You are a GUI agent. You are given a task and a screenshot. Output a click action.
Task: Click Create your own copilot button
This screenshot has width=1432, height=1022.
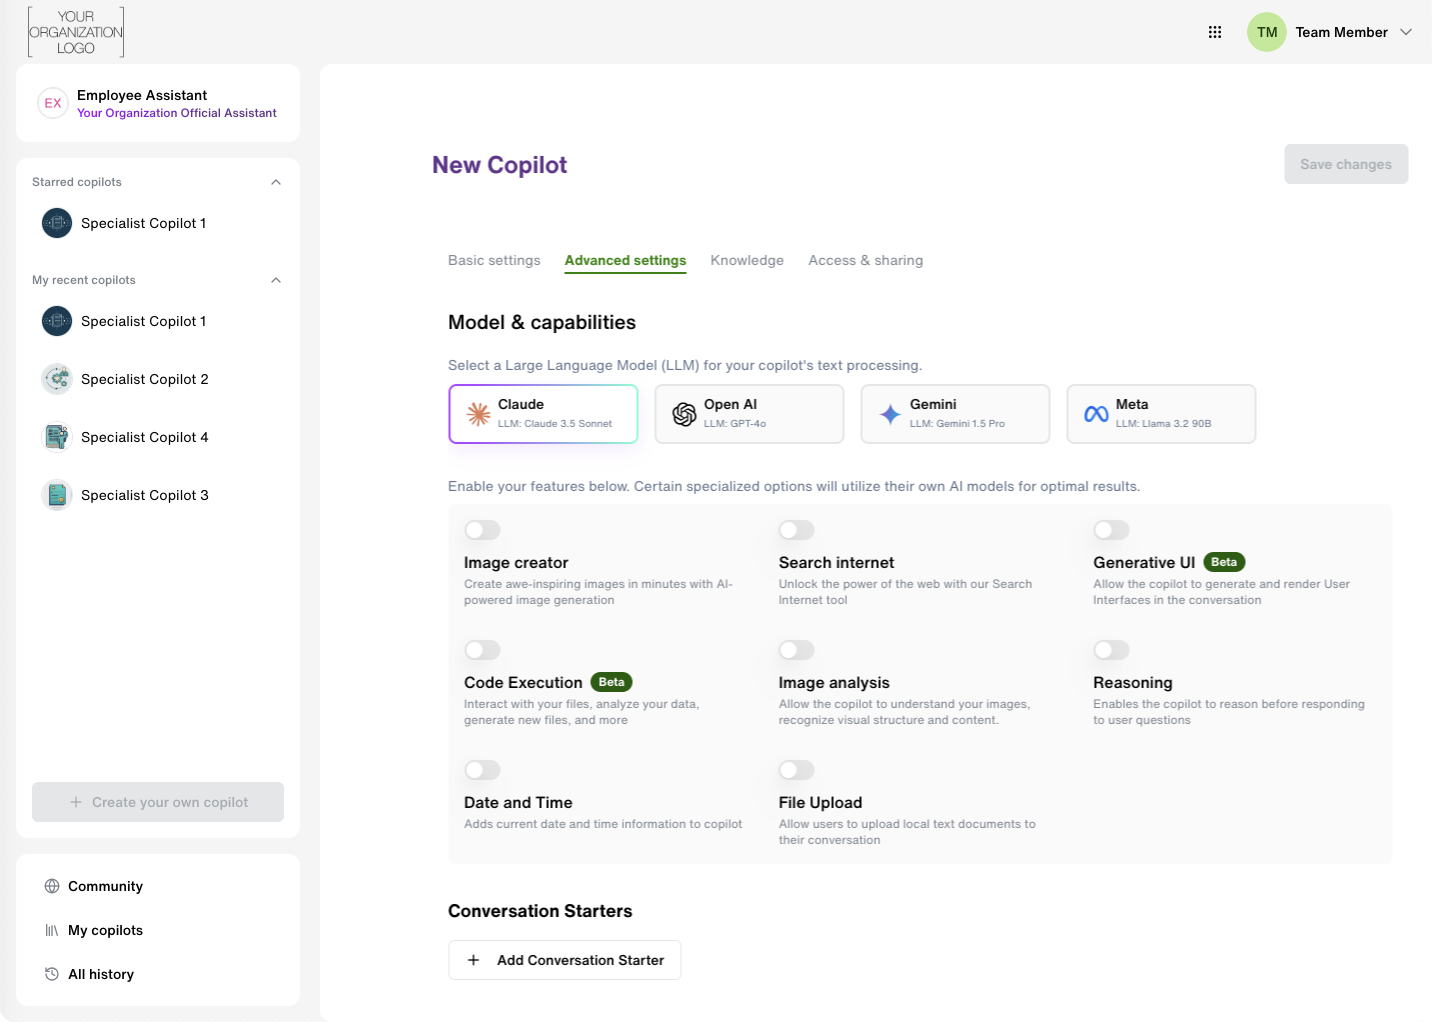click(x=158, y=802)
